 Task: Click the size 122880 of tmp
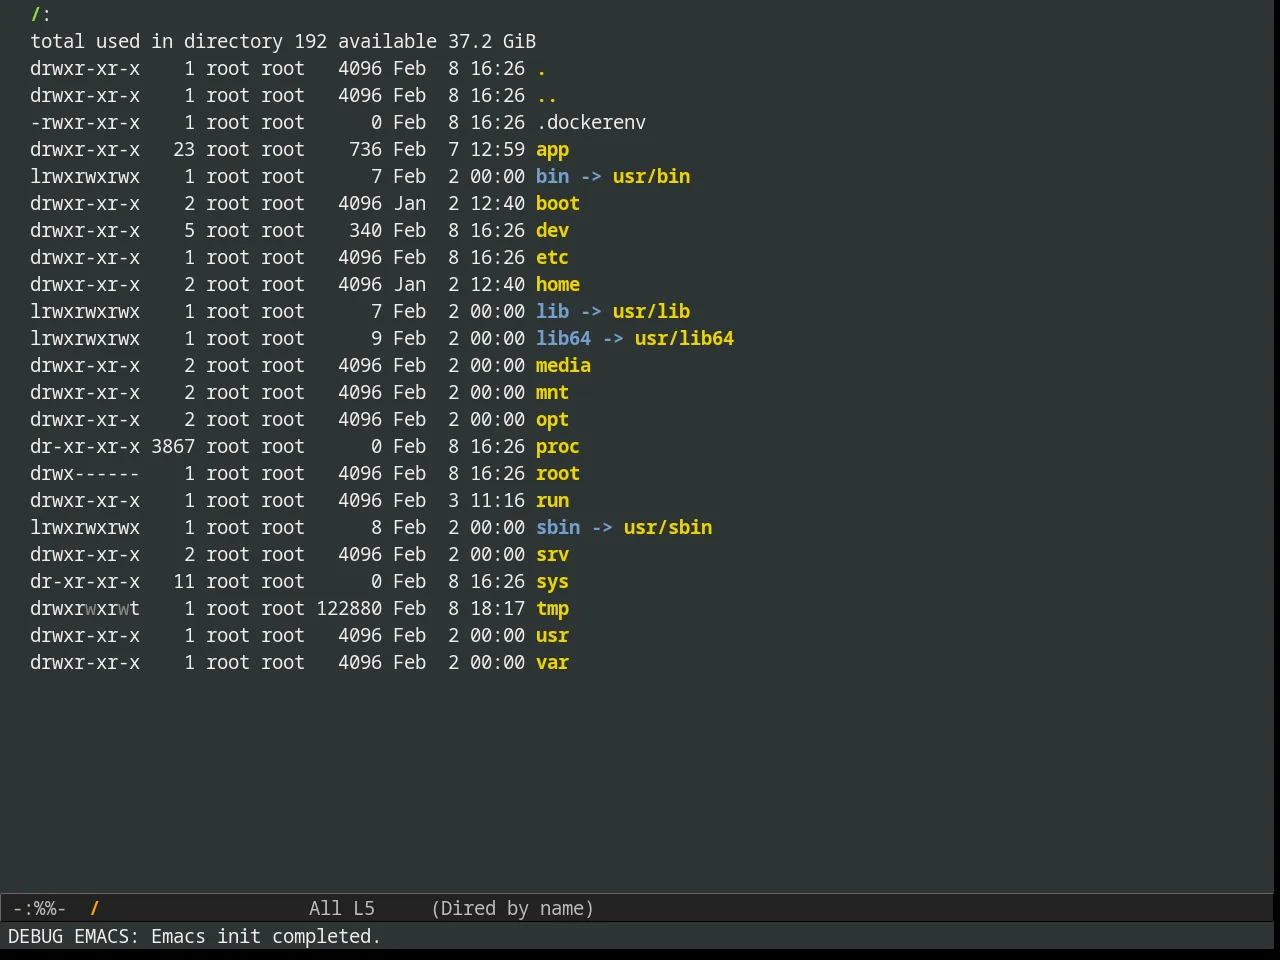(349, 609)
